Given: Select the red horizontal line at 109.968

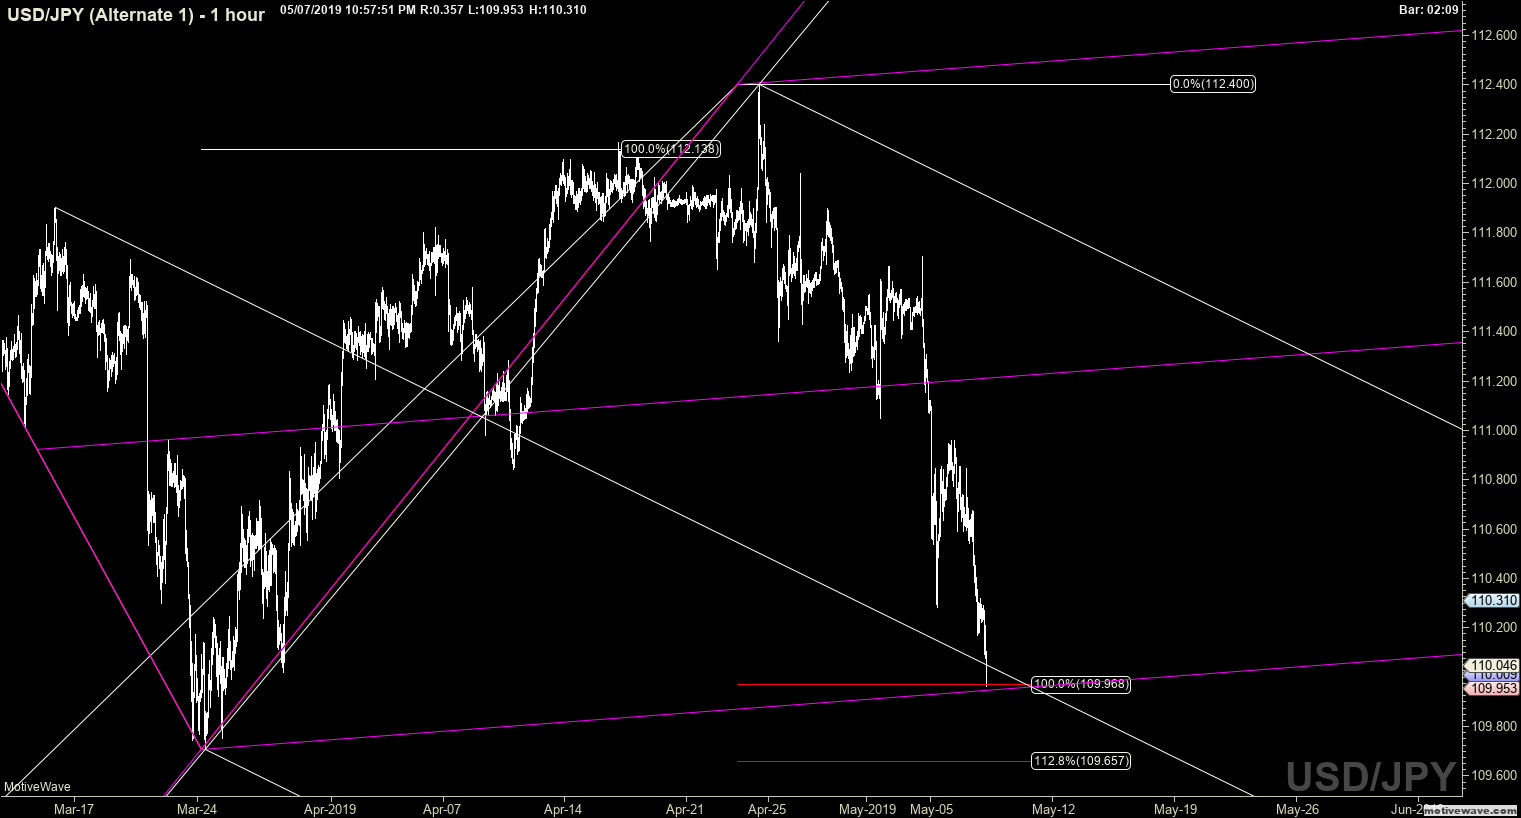Looking at the screenshot, I should 883,685.
